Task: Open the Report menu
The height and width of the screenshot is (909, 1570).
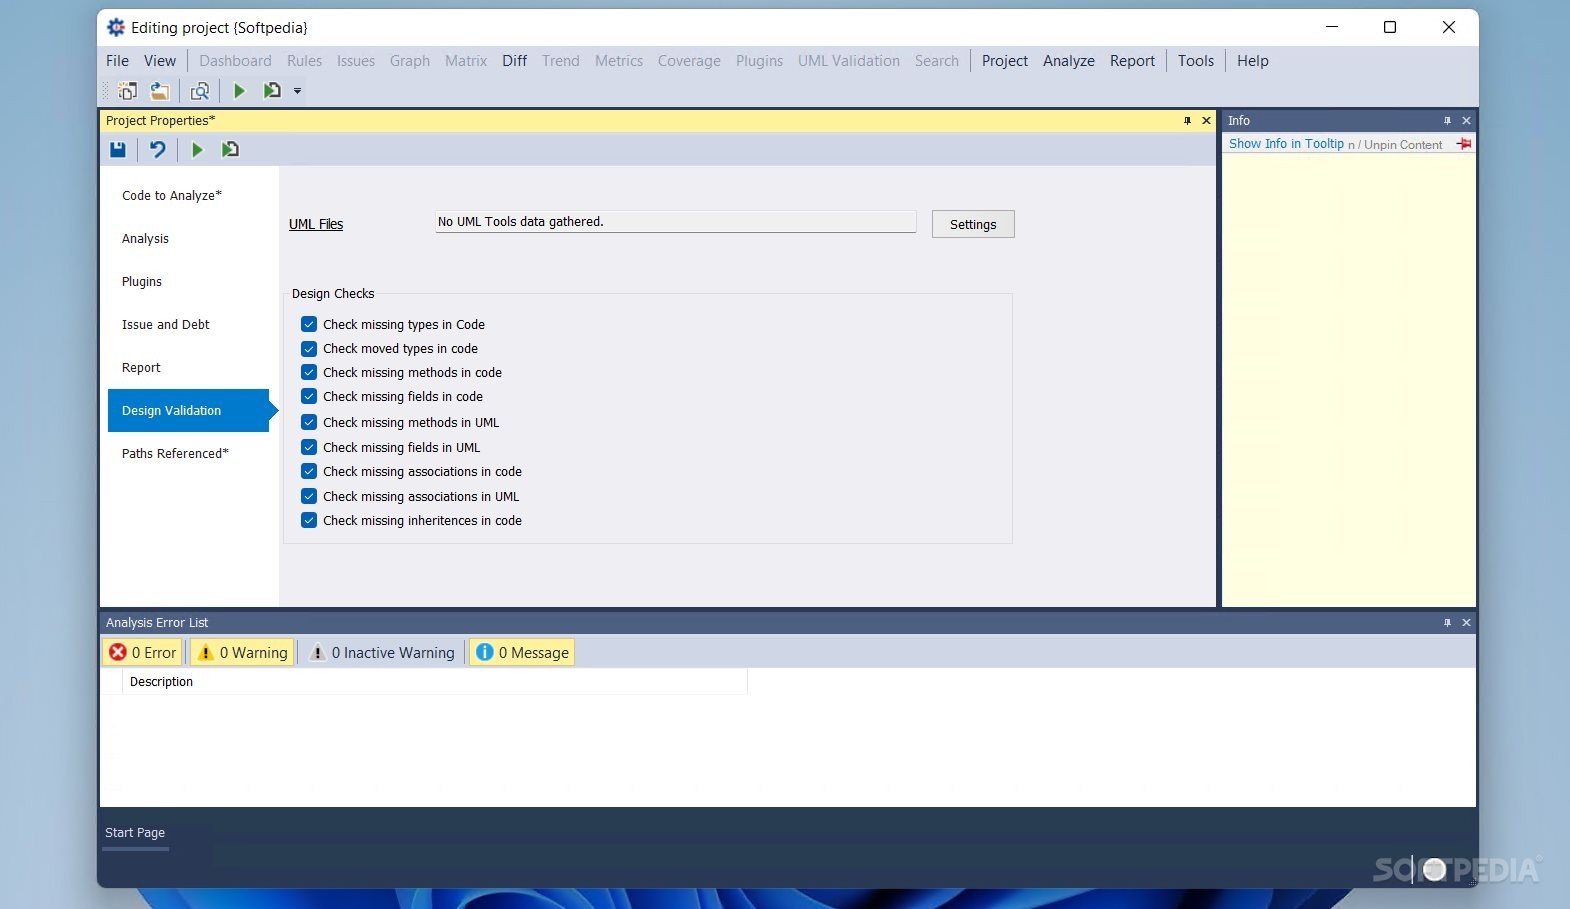Action: 1132,61
